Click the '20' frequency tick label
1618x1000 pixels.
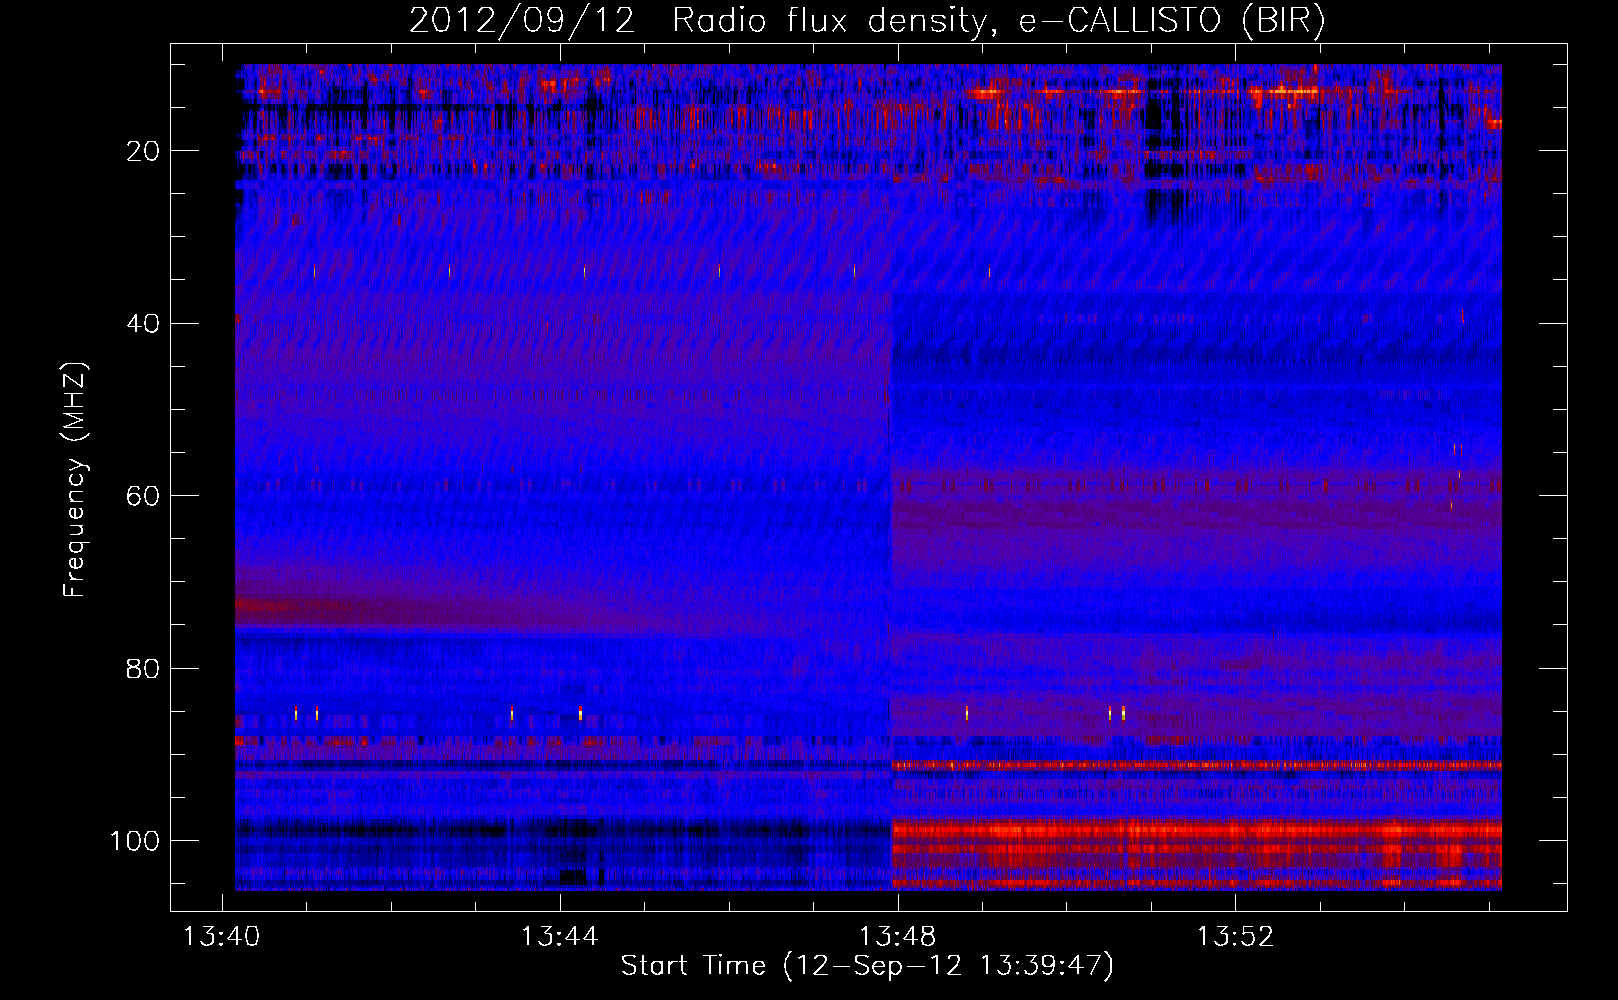[144, 151]
